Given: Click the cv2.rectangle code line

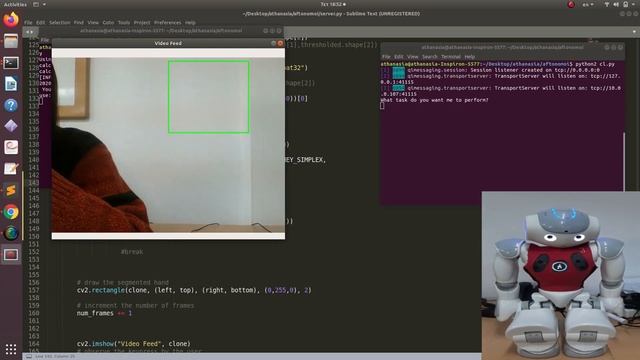Looking at the screenshot, I should click(194, 290).
